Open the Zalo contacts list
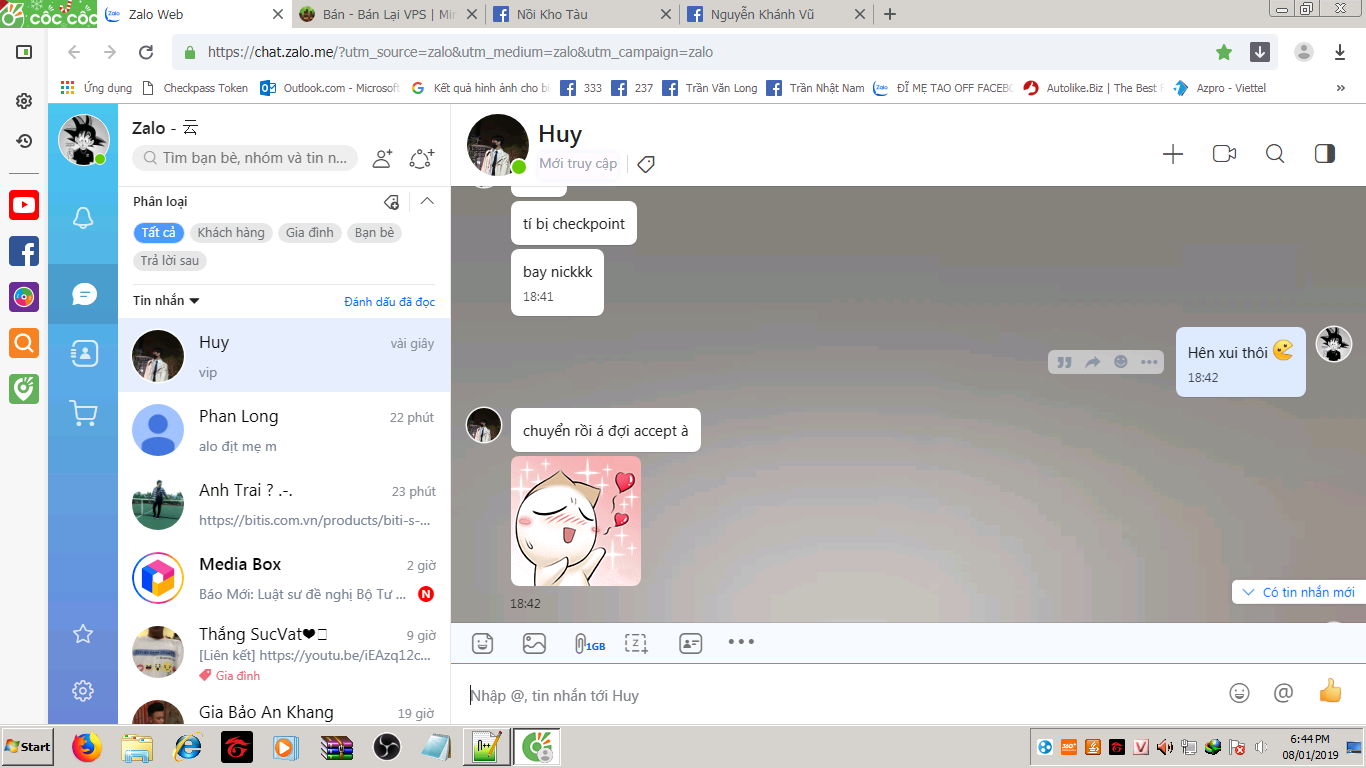The height and width of the screenshot is (768, 1366). (x=84, y=353)
